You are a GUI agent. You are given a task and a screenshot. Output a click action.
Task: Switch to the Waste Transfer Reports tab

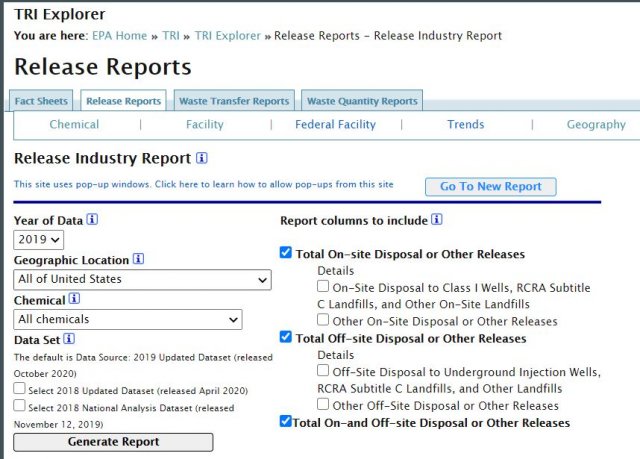233,101
